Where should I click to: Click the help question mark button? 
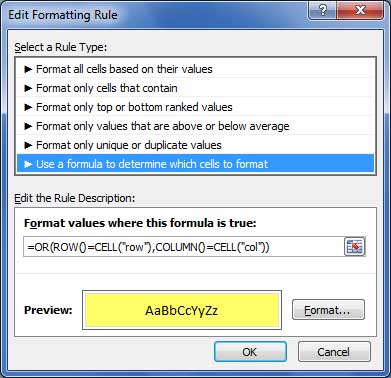point(323,11)
